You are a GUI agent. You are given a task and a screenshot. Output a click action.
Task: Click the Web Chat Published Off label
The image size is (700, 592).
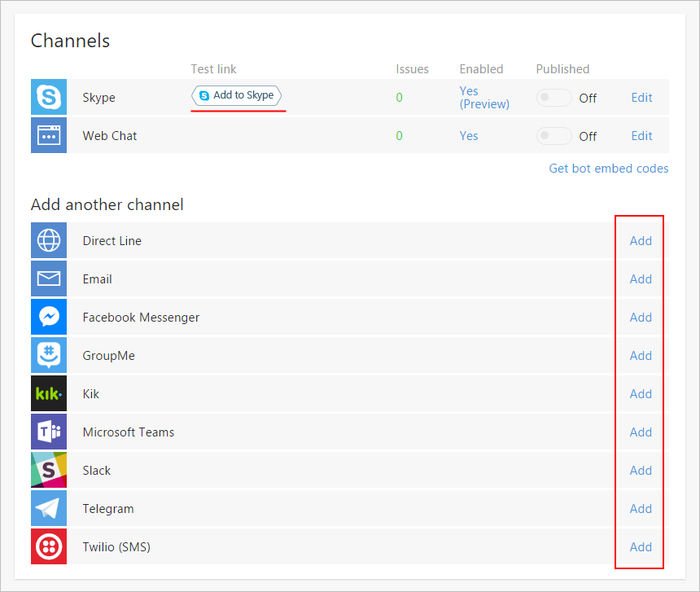tap(588, 136)
